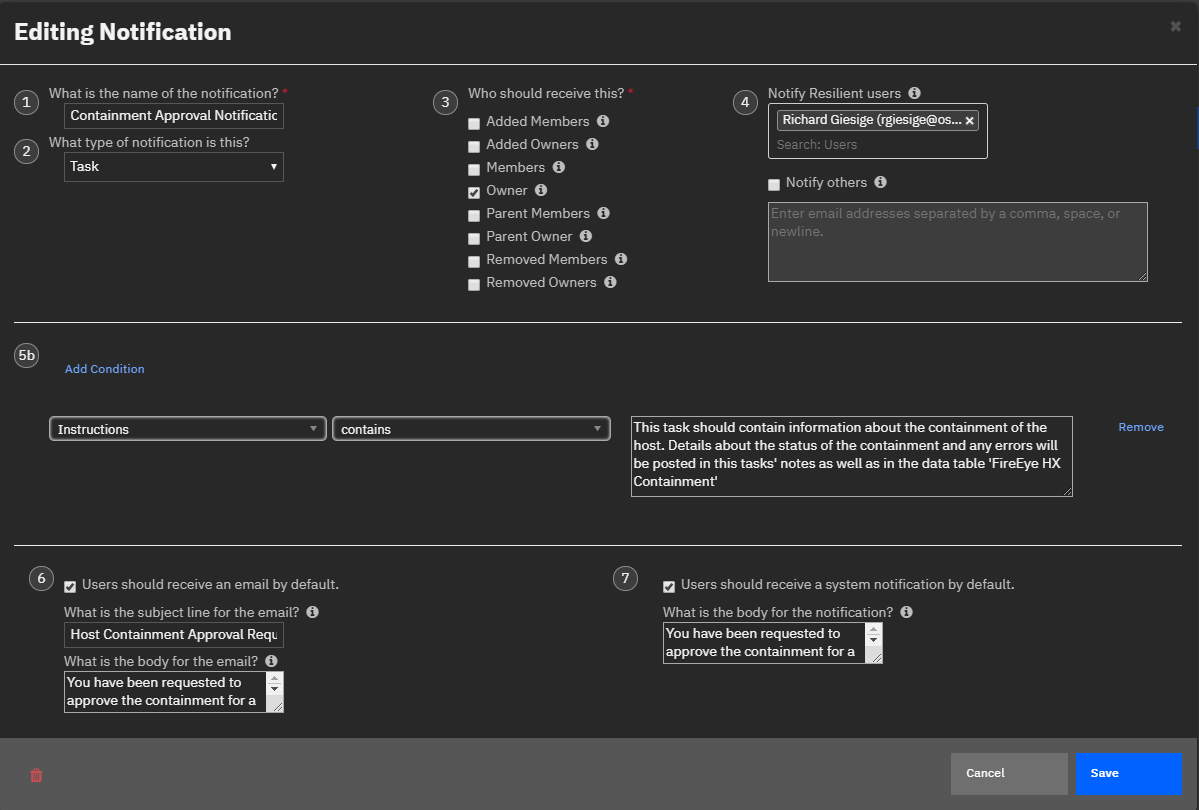Click the info icon beside Added Members
Viewport: 1199px width, 810px height.
602,121
